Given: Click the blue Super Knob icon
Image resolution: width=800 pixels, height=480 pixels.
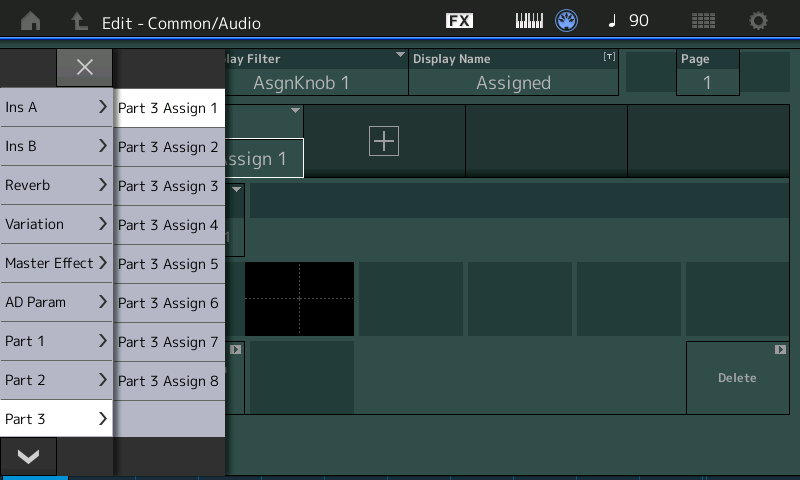Looking at the screenshot, I should 567,21.
